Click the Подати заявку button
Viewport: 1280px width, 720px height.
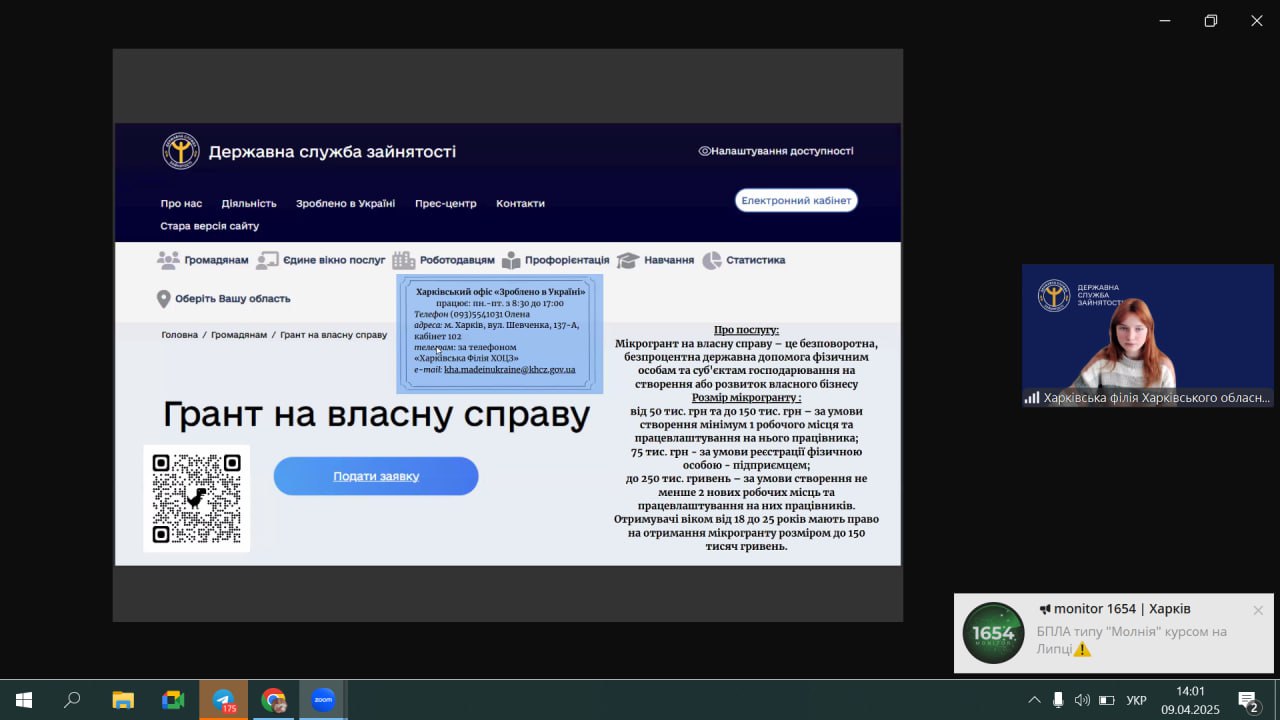[x=376, y=476]
